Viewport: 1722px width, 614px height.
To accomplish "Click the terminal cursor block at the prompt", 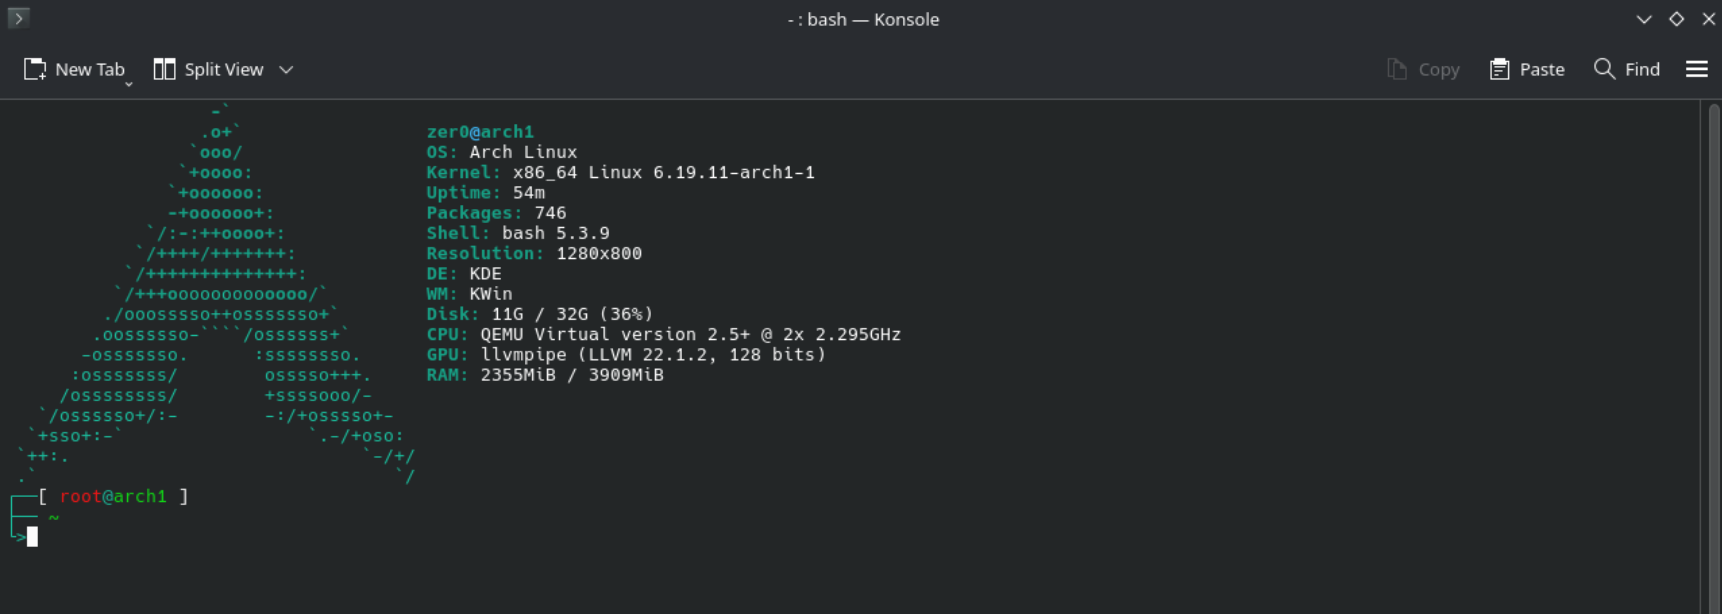I will (x=32, y=537).
